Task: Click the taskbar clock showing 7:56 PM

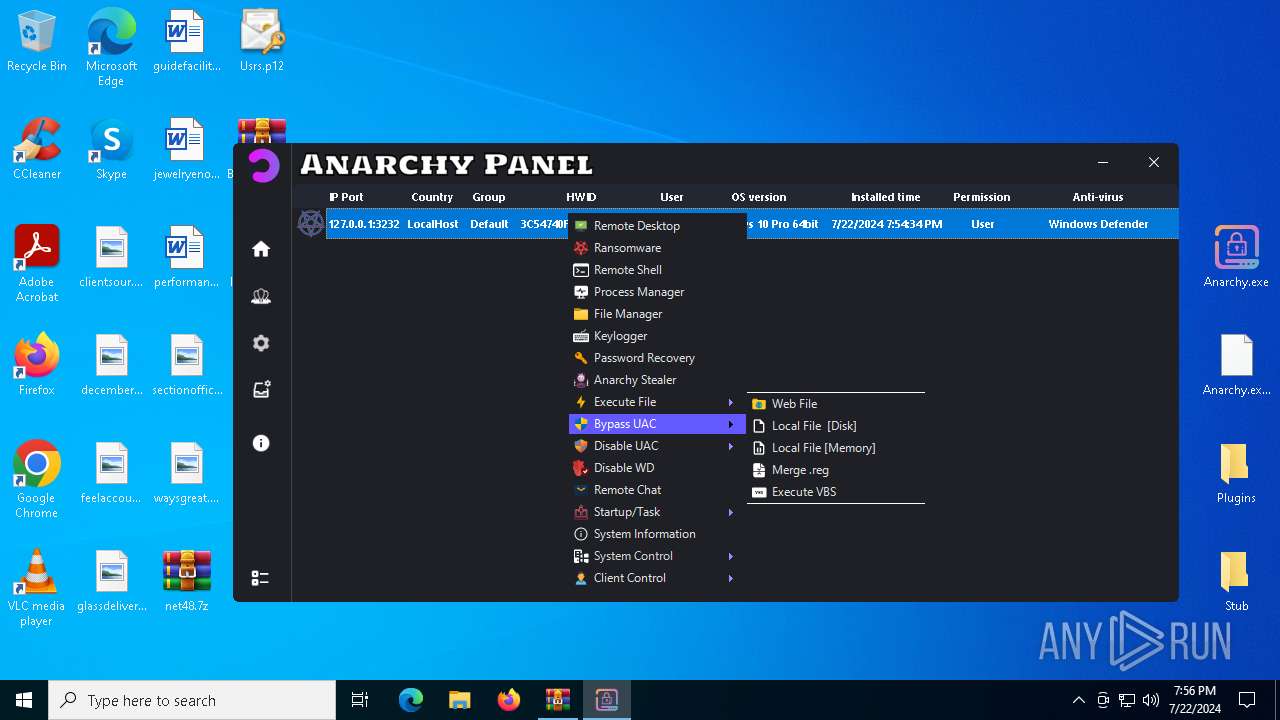Action: (x=1195, y=700)
